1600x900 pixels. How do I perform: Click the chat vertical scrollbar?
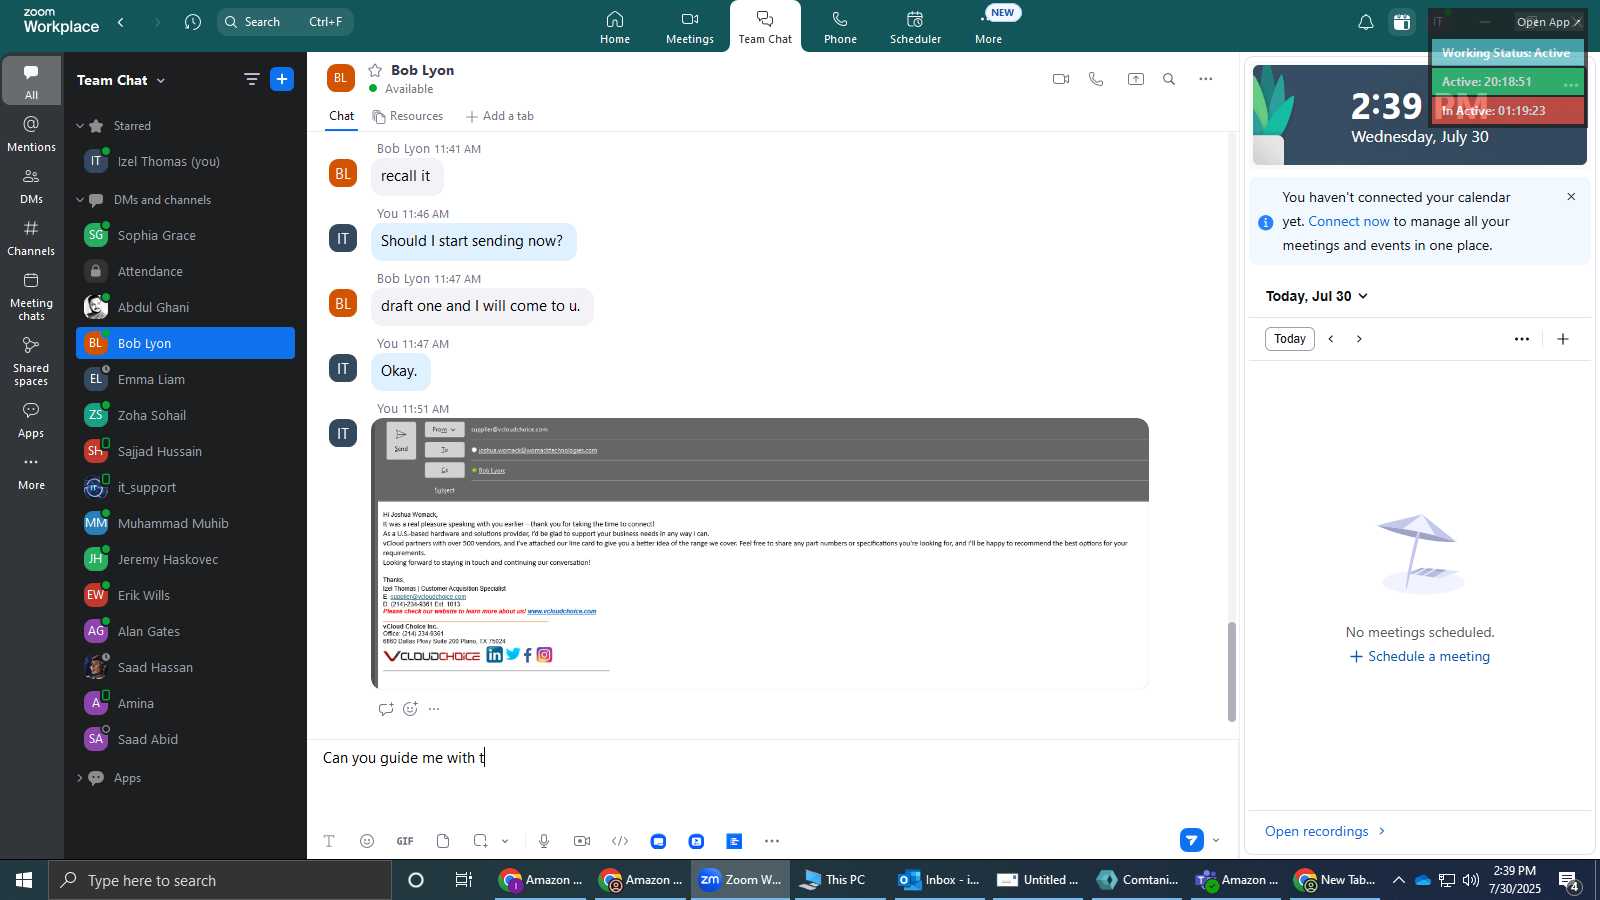point(1232,670)
